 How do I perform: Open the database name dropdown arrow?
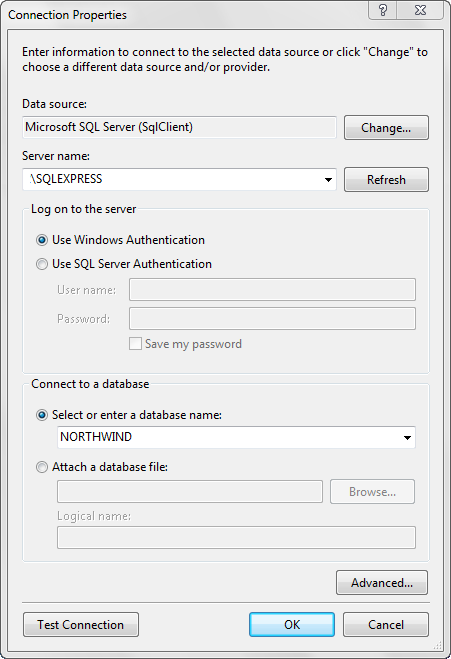(x=407, y=438)
